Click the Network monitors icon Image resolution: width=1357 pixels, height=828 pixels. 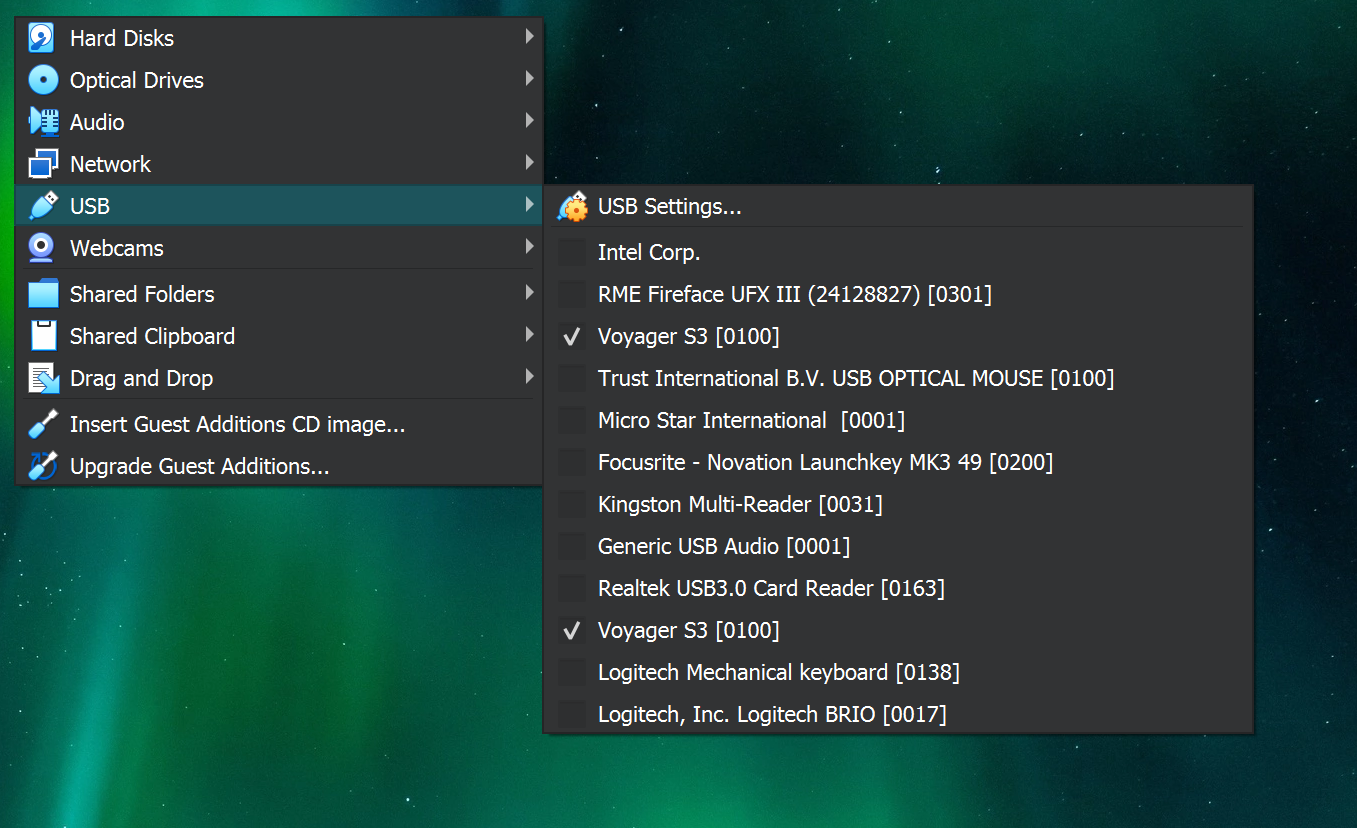[x=43, y=164]
